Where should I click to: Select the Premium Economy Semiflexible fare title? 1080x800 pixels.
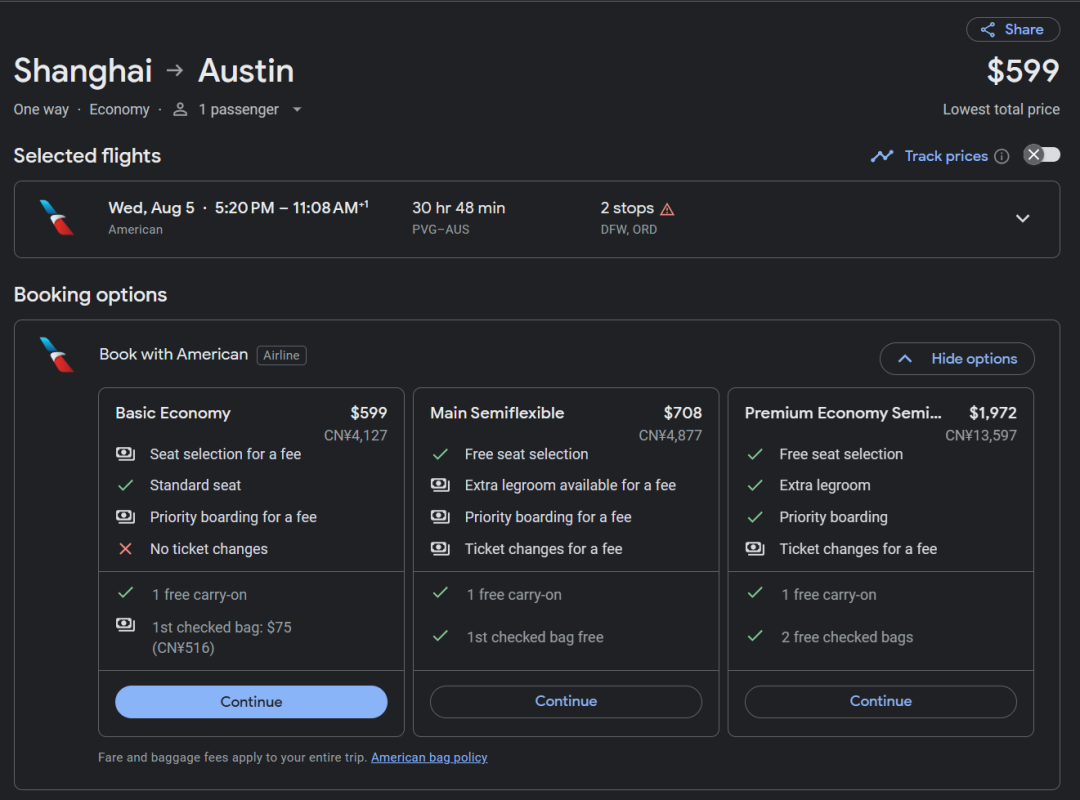tap(843, 413)
